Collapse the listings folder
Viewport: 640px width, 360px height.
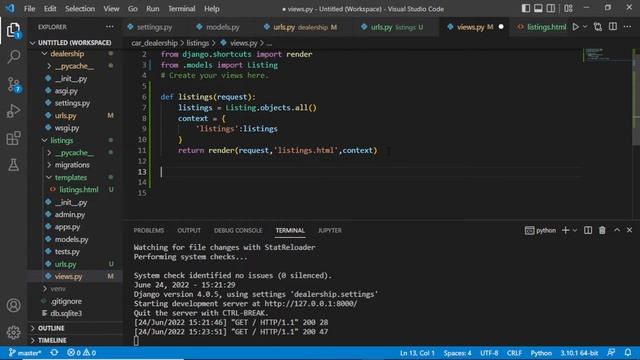[x=62, y=140]
